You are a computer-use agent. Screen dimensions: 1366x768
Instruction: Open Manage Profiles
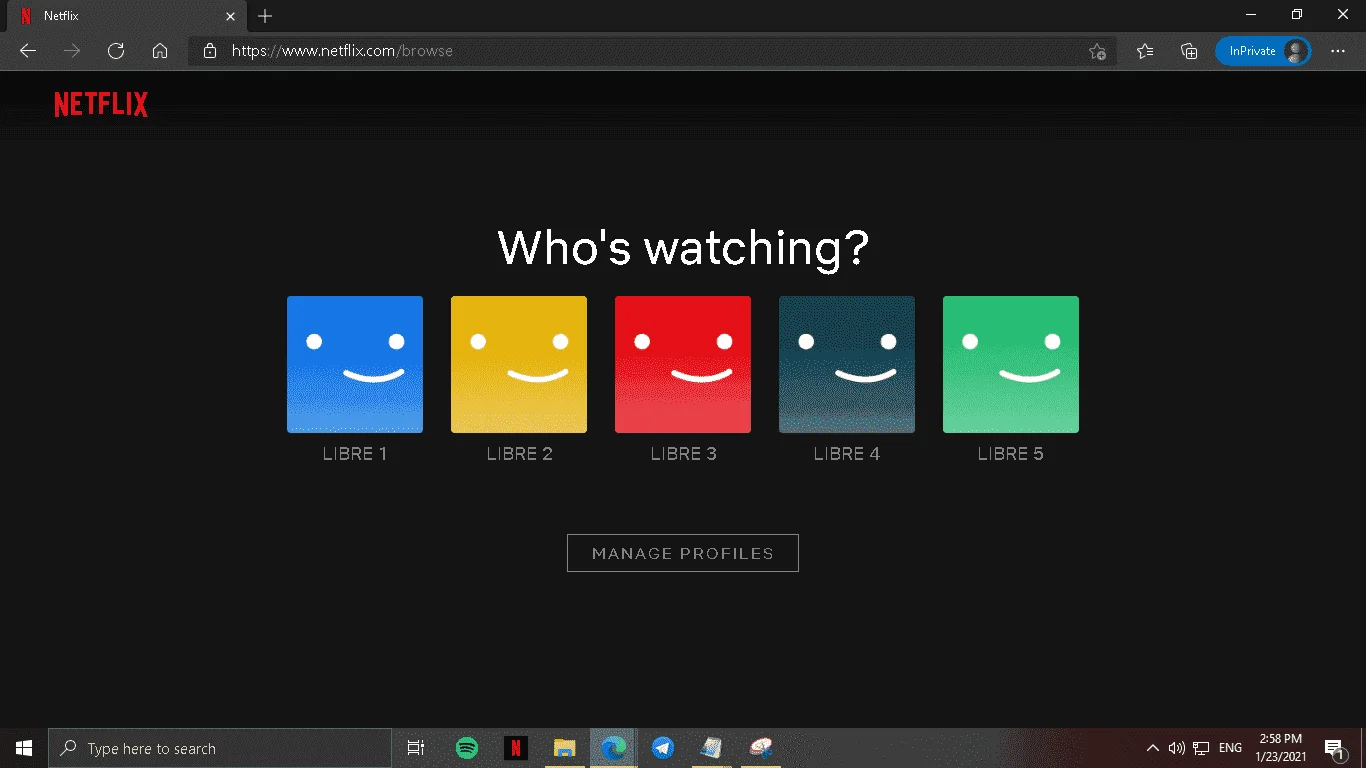pyautogui.click(x=683, y=553)
